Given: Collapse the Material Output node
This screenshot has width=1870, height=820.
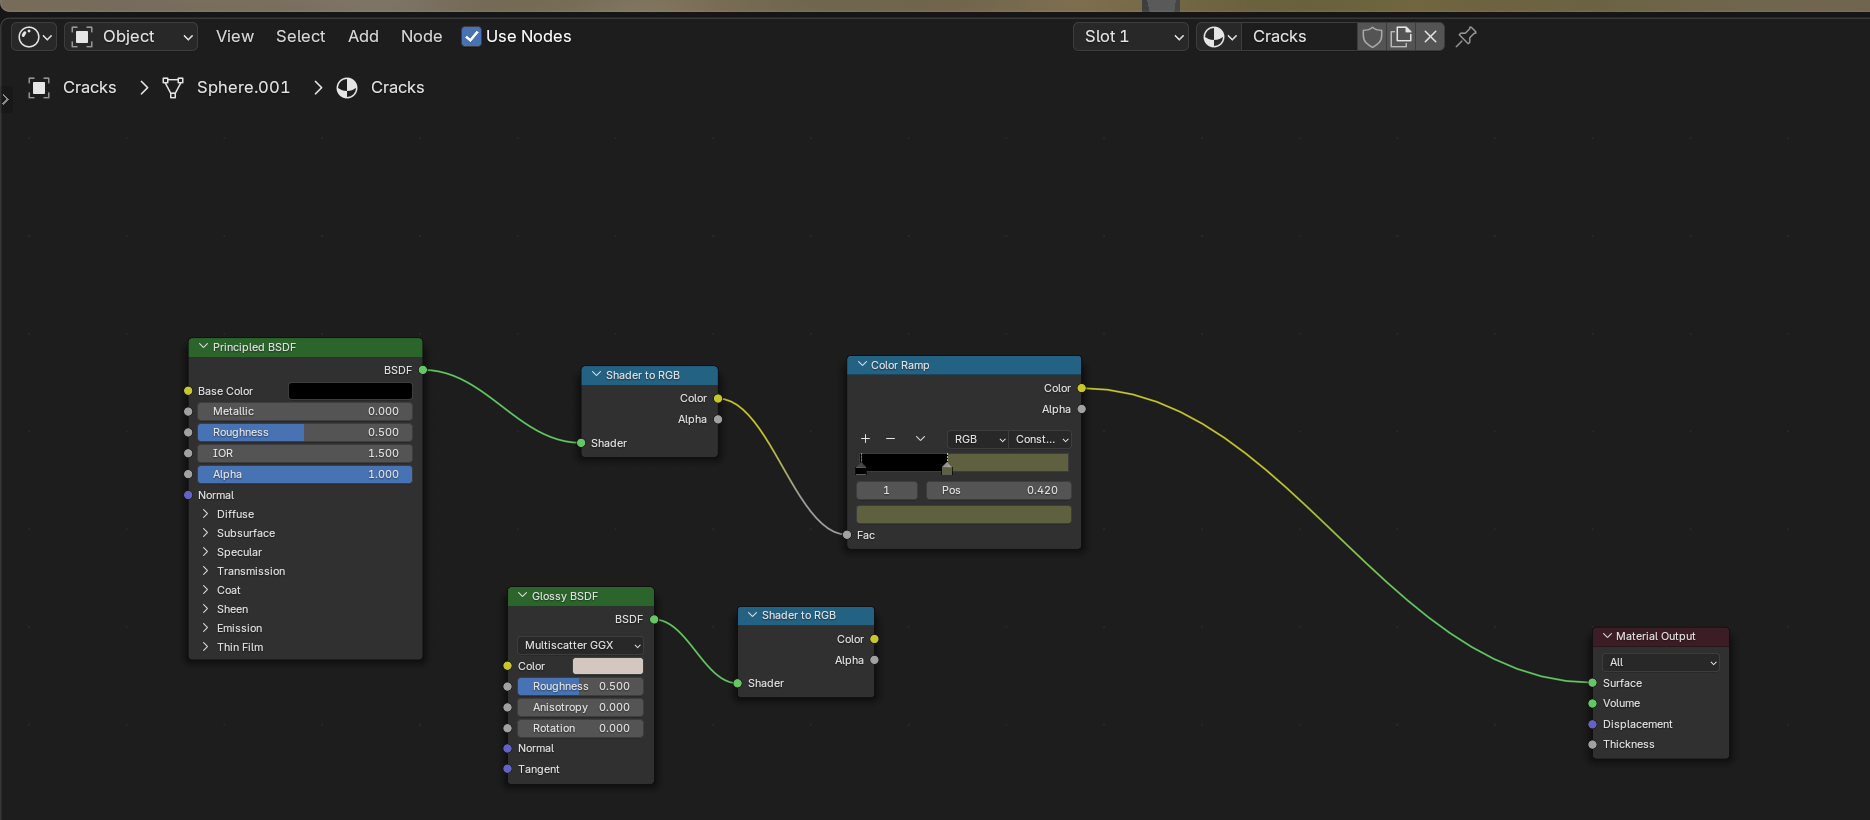Looking at the screenshot, I should coord(1608,636).
